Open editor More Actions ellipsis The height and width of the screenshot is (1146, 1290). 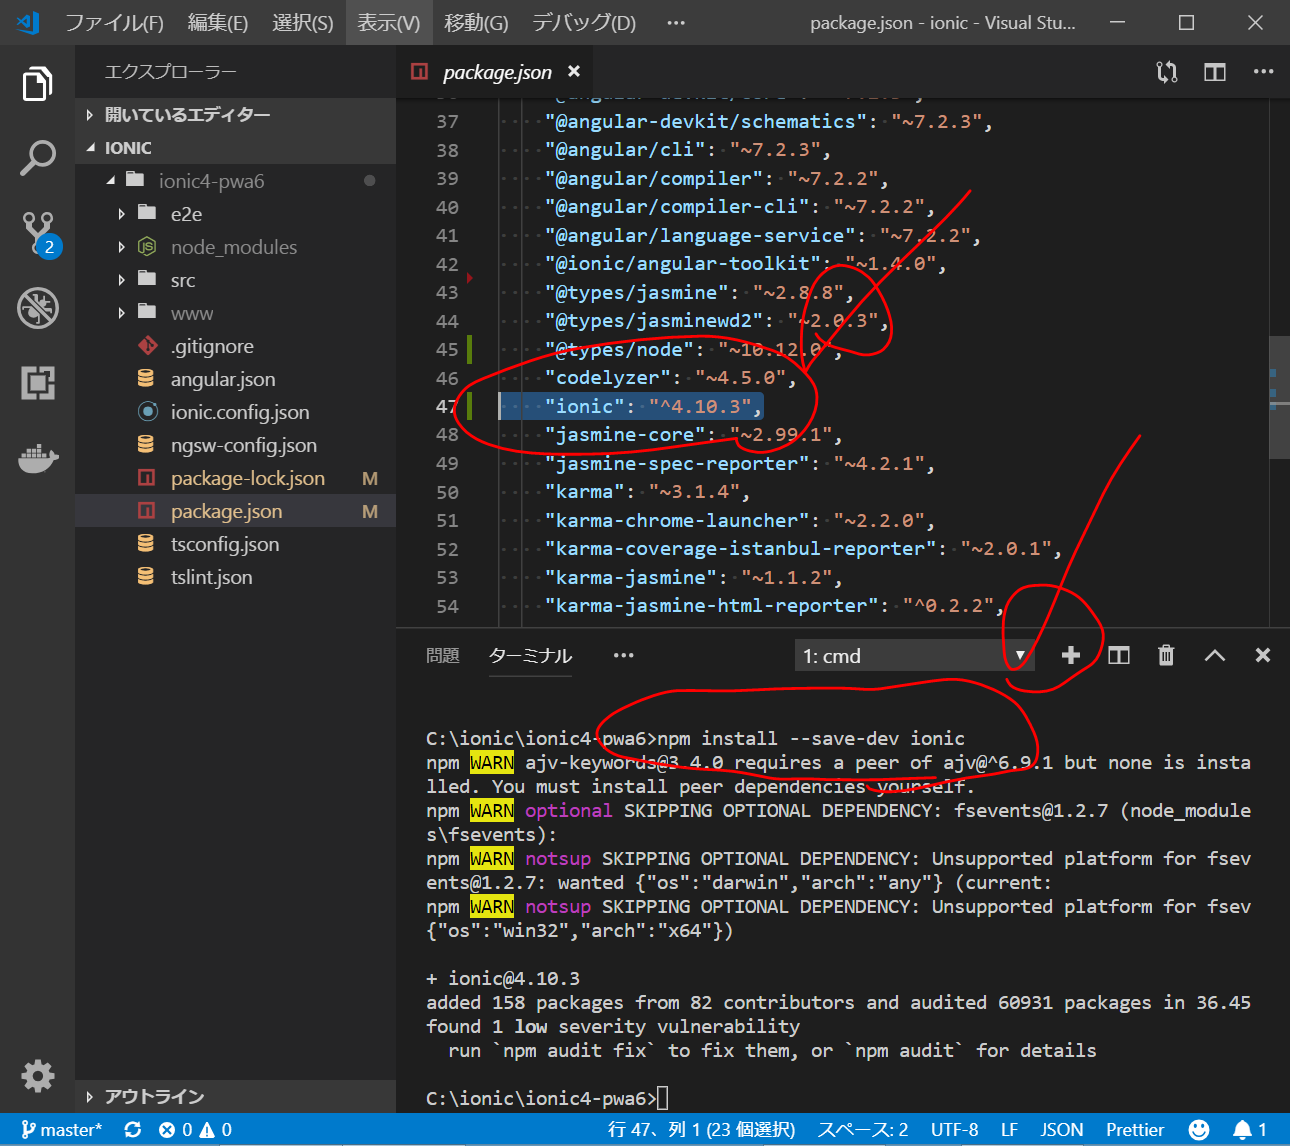[x=1263, y=72]
